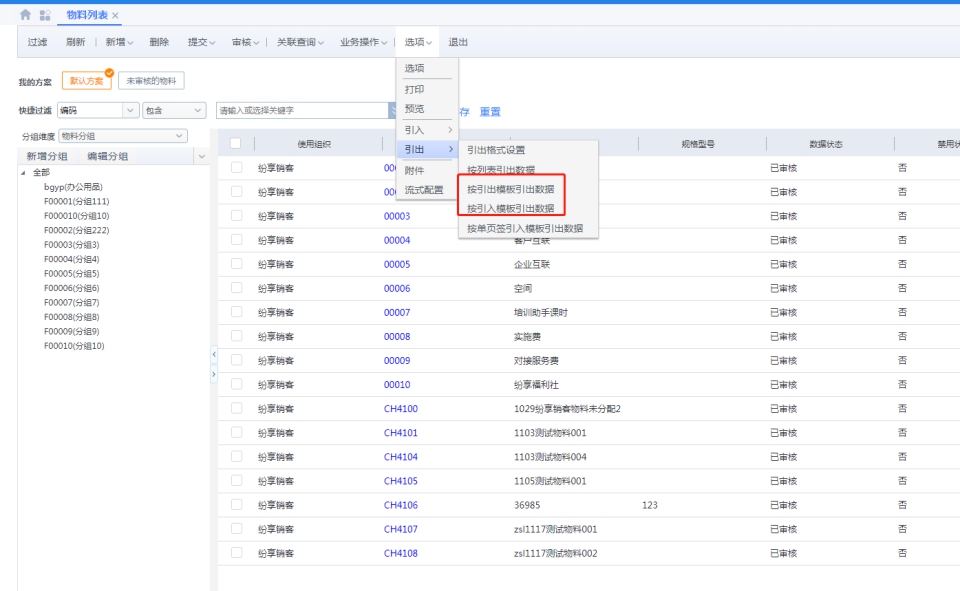Open the home page icon
Screen dimensions: 960x591
coord(25,14)
